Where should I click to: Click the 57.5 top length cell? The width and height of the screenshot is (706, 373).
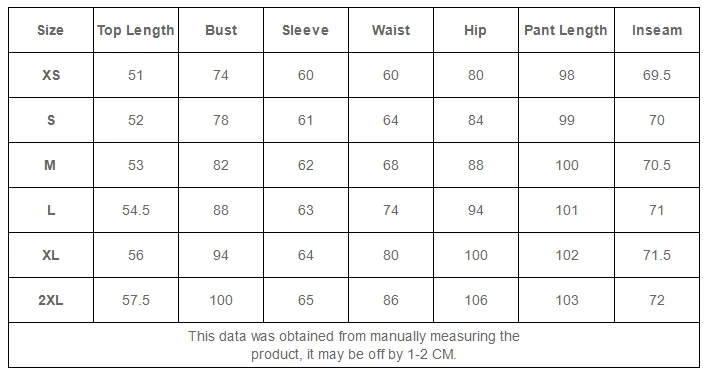pos(136,300)
